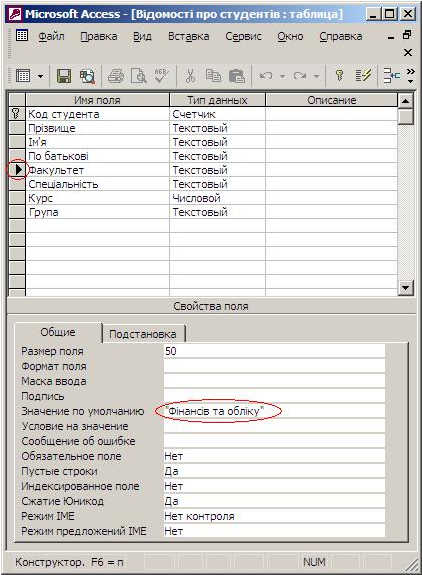Click the Индексированное поле value
Viewport: 422px width, 575px height.
coord(274,486)
